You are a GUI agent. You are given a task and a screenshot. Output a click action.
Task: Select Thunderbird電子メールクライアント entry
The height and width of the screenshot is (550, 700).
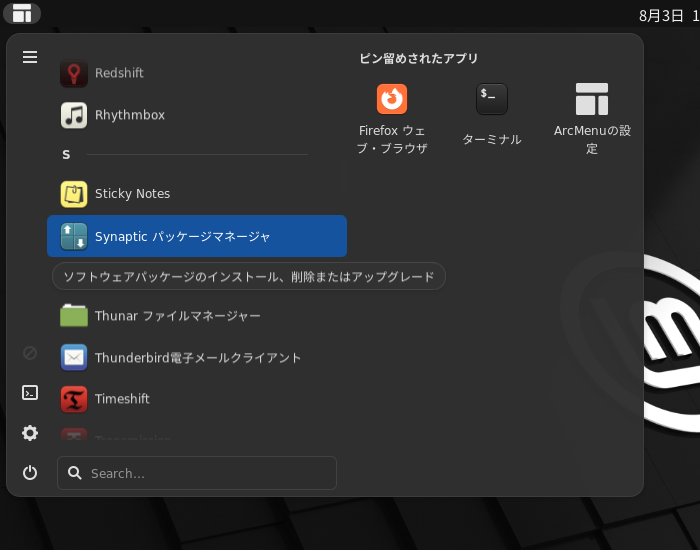click(197, 358)
